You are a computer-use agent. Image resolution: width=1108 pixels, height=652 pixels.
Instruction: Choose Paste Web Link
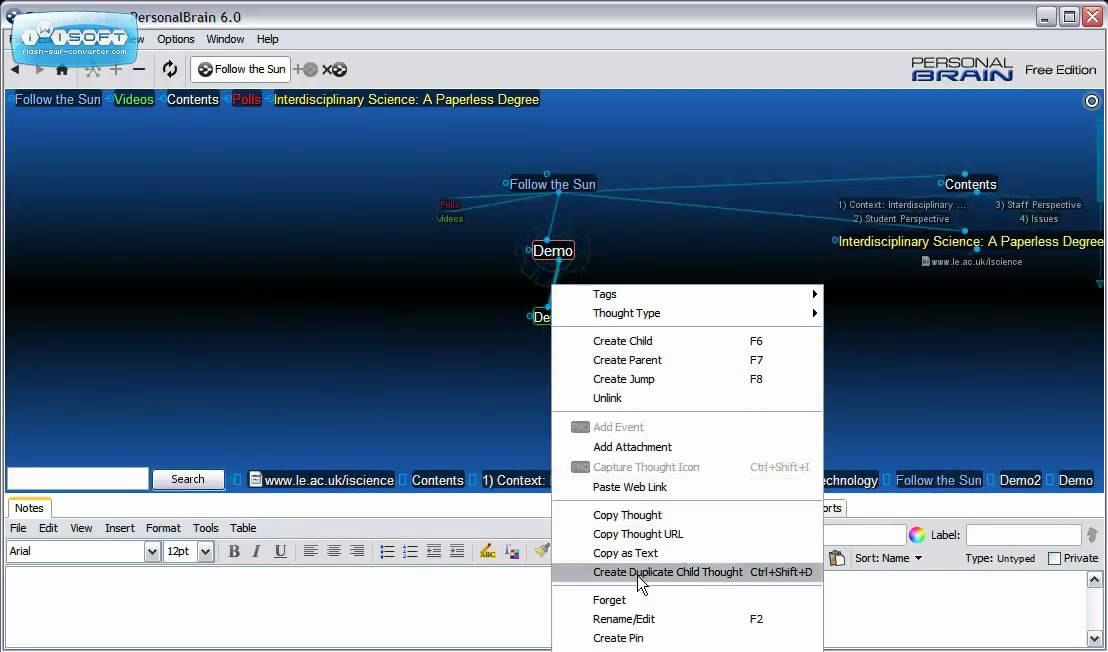(687, 487)
